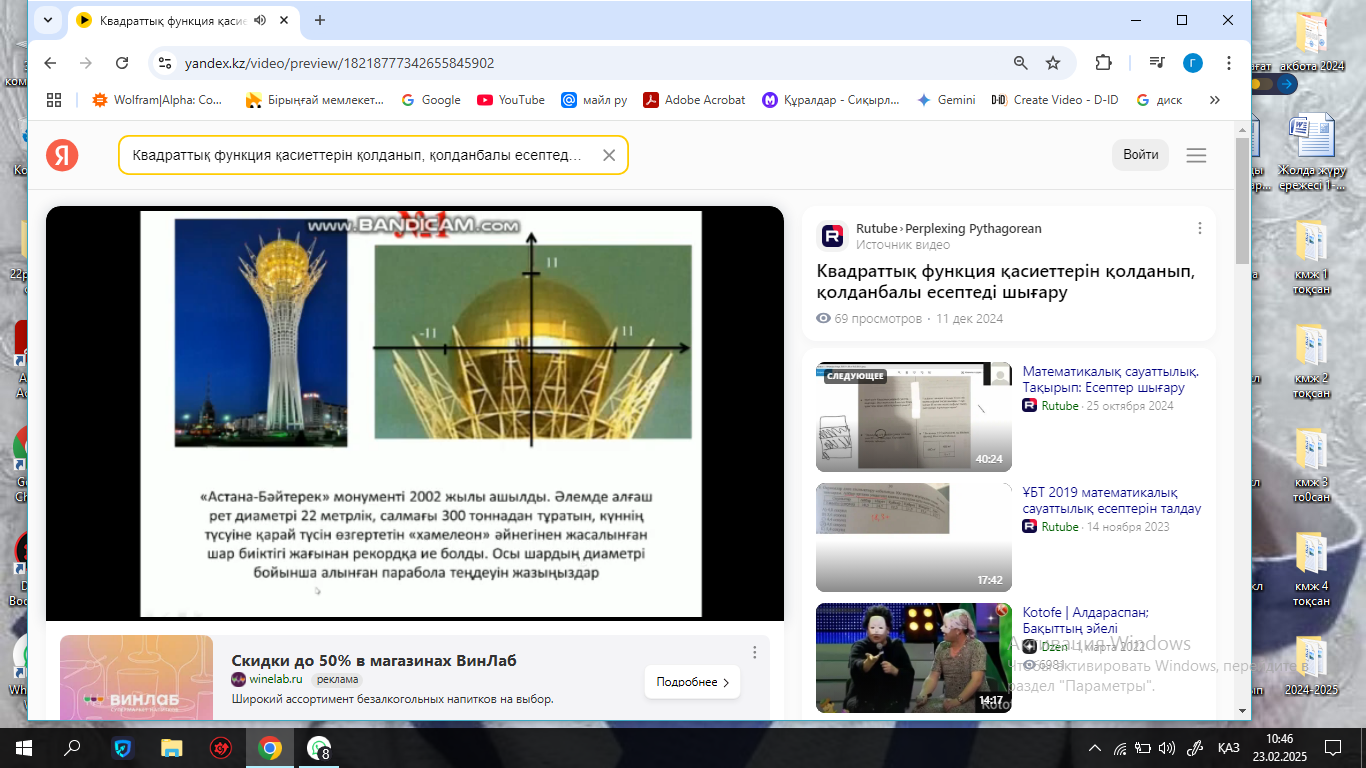This screenshot has height=768, width=1366.
Task: Open the YouTube bookmark
Action: coord(511,100)
